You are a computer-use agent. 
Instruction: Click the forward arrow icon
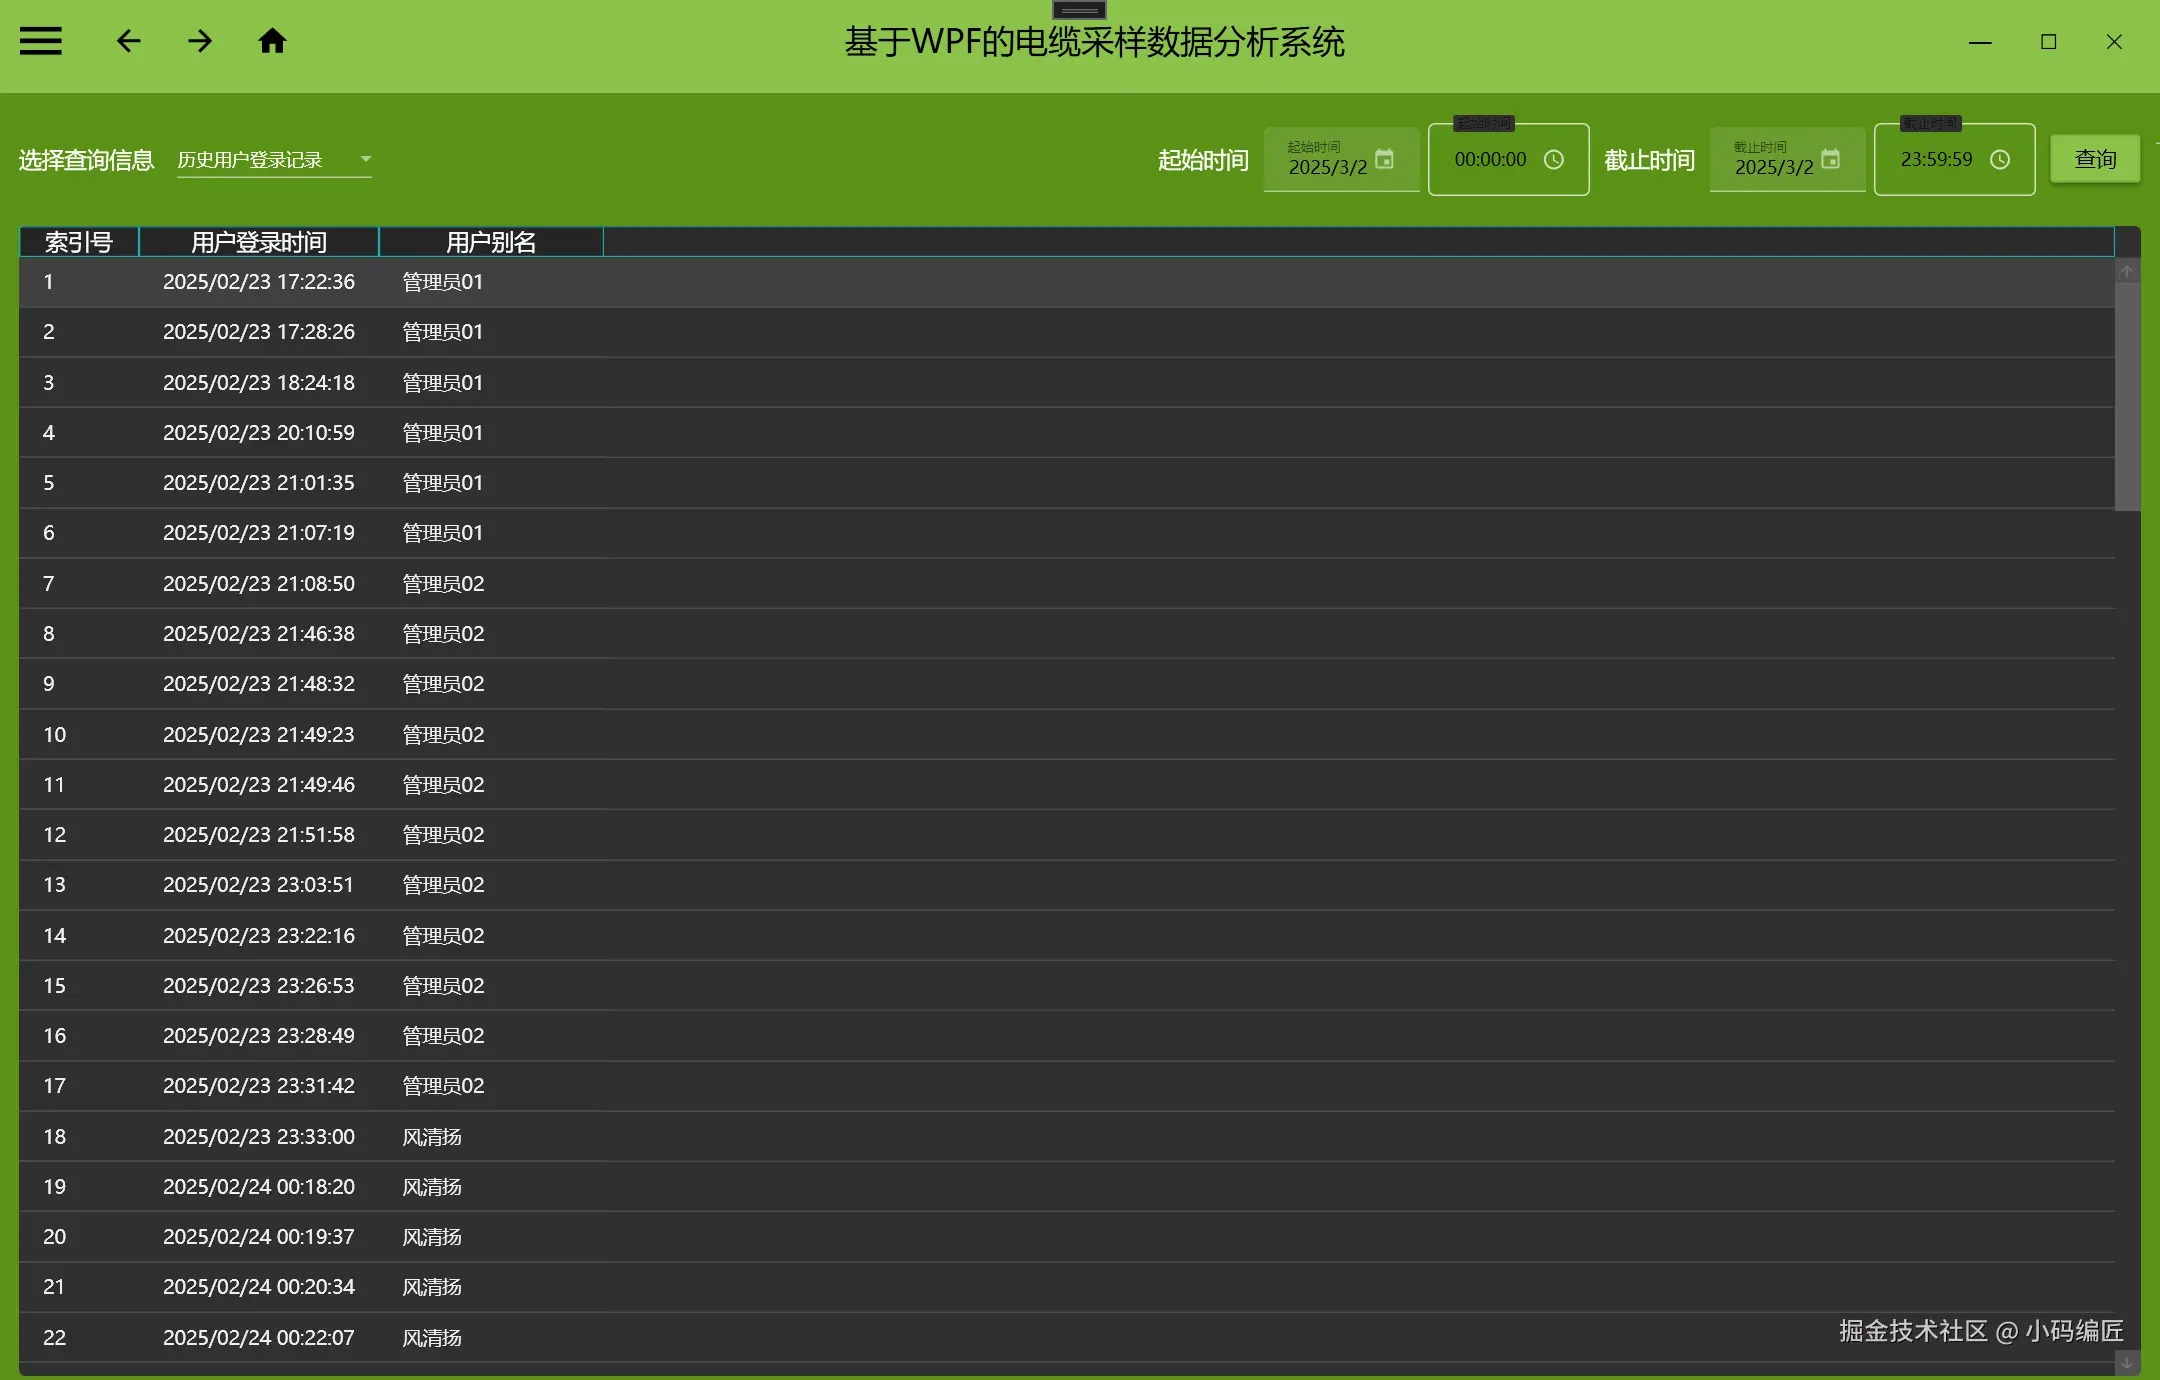point(200,41)
